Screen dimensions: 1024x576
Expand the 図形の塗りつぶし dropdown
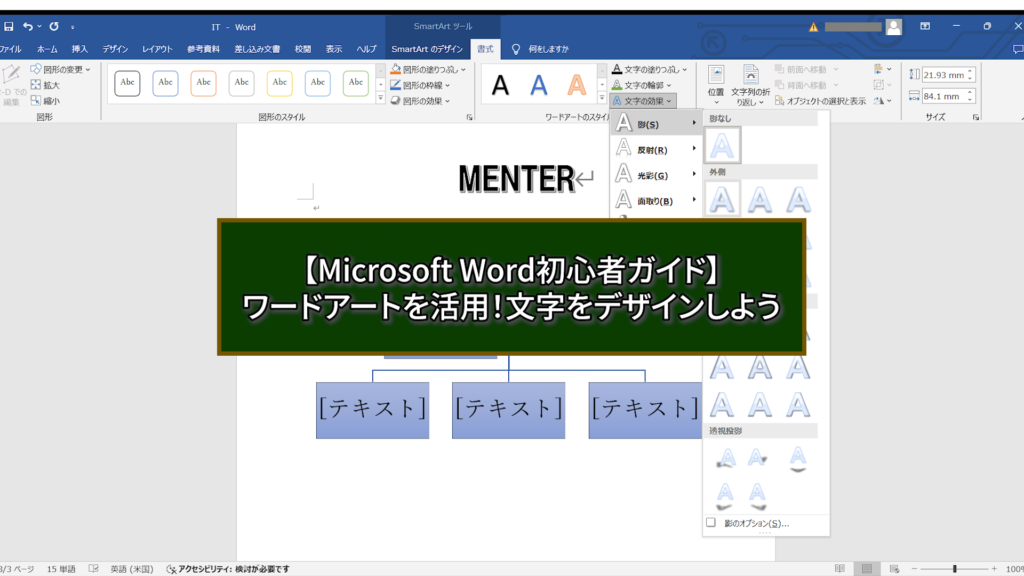(x=427, y=70)
